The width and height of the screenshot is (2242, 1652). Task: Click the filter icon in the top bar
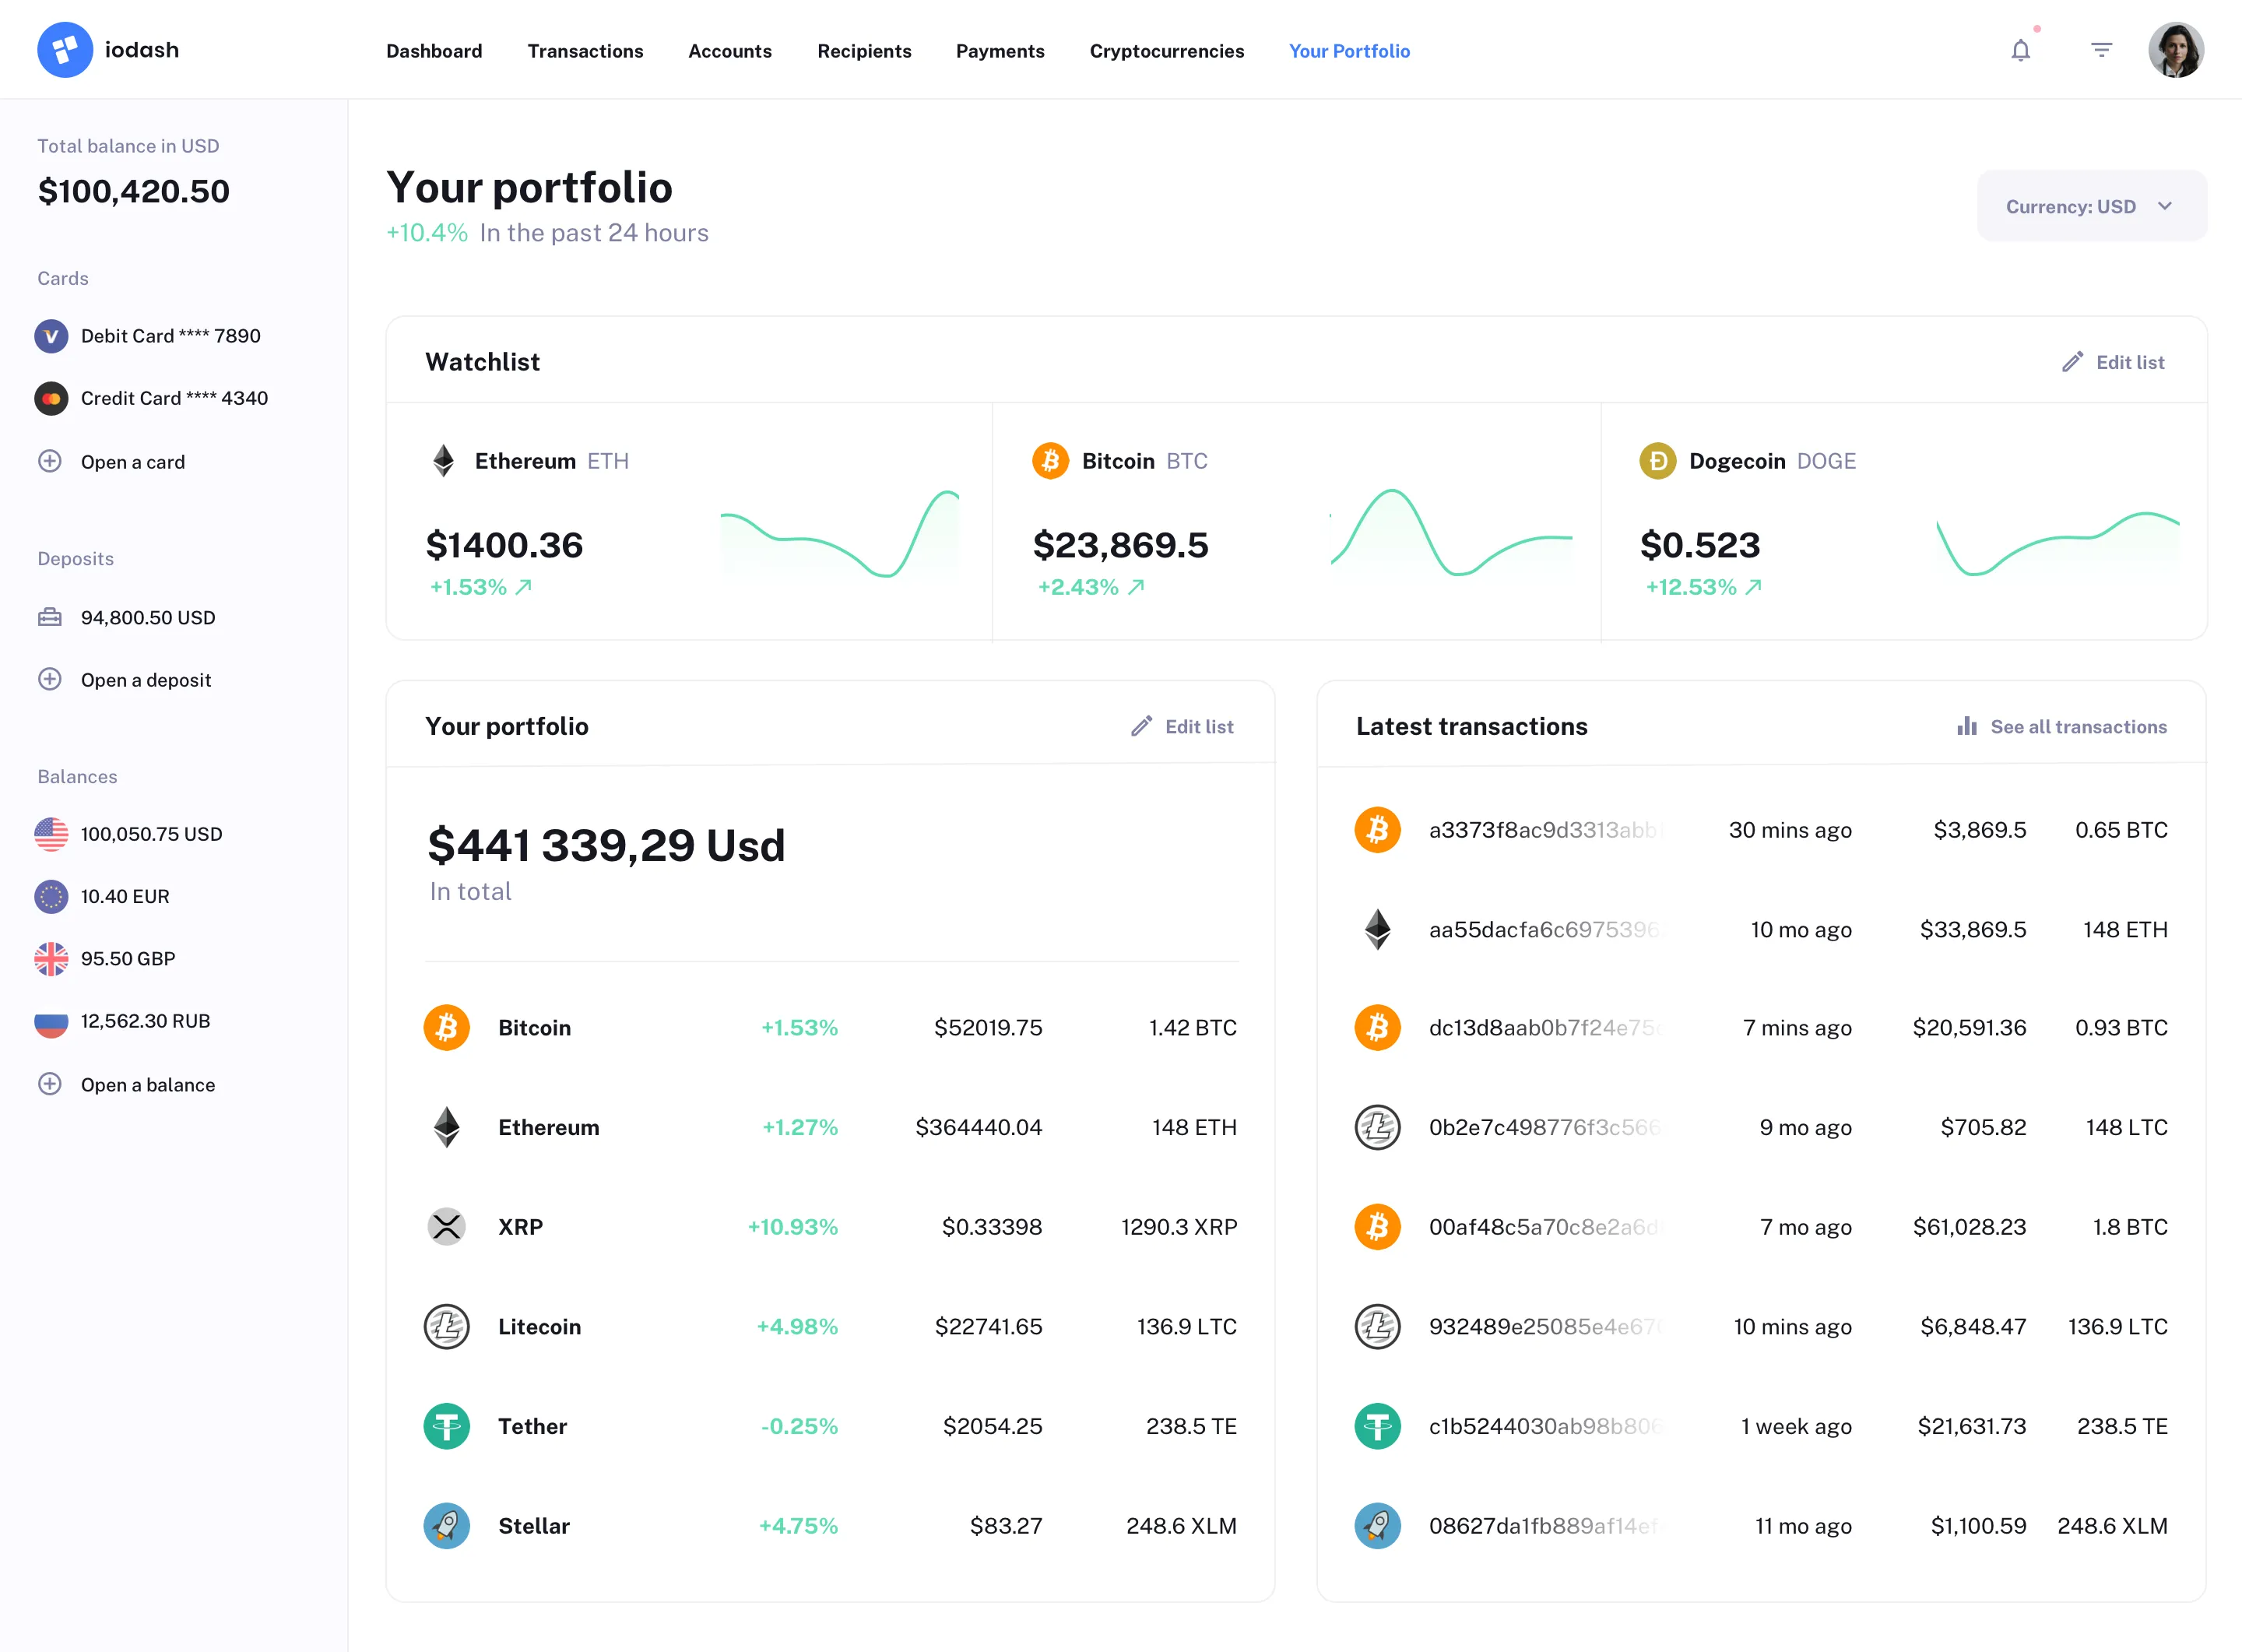click(2101, 49)
